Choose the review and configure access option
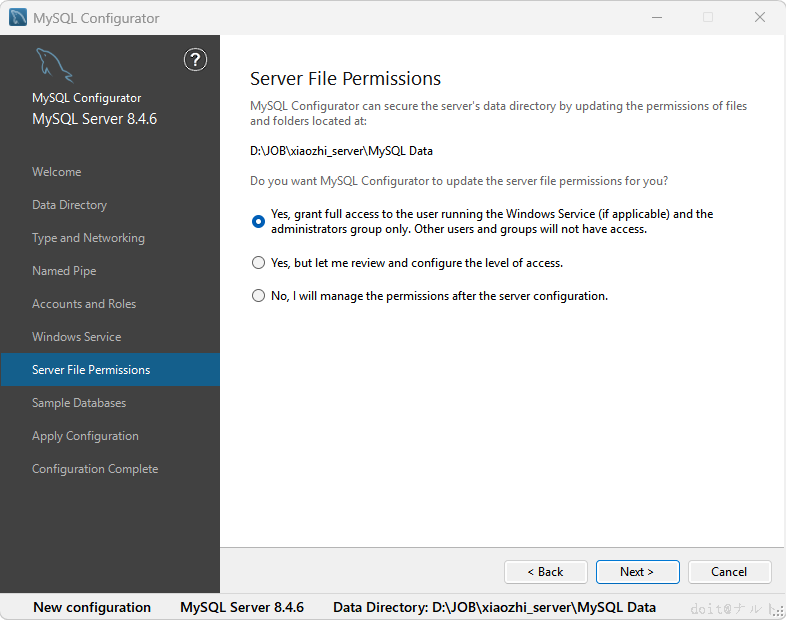Image resolution: width=786 pixels, height=620 pixels. [x=259, y=263]
